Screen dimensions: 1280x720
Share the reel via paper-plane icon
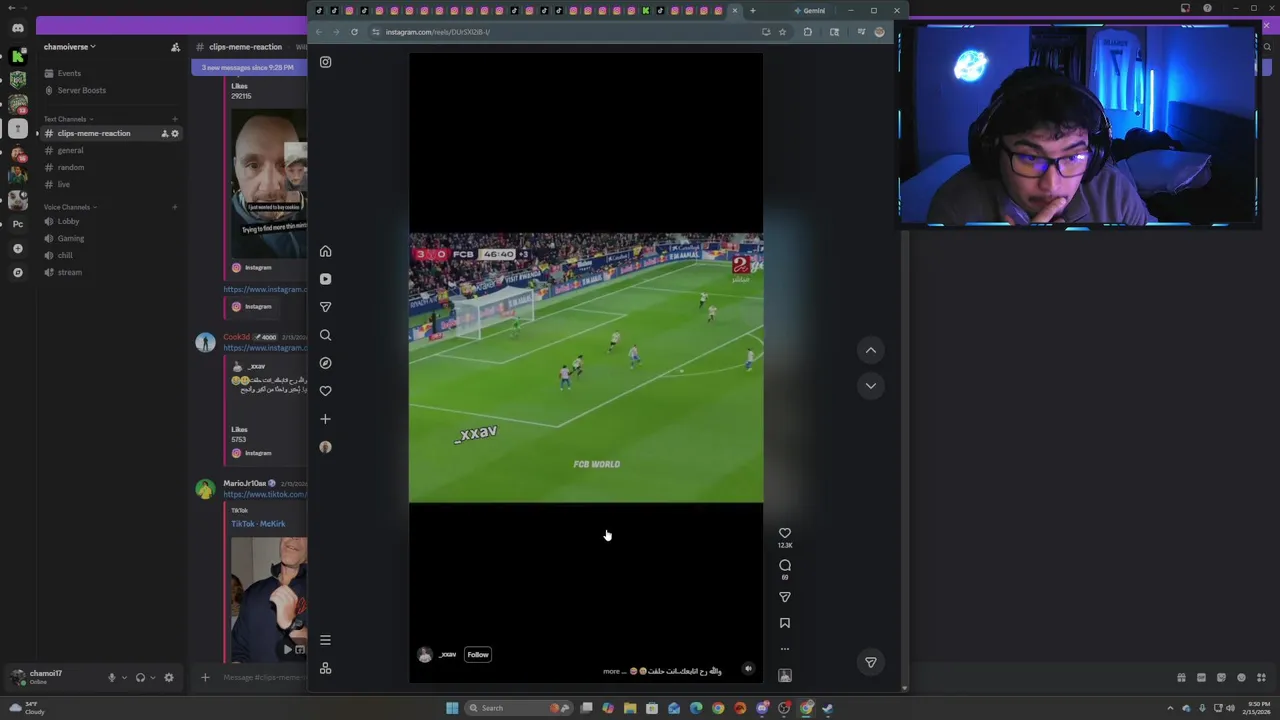click(785, 597)
